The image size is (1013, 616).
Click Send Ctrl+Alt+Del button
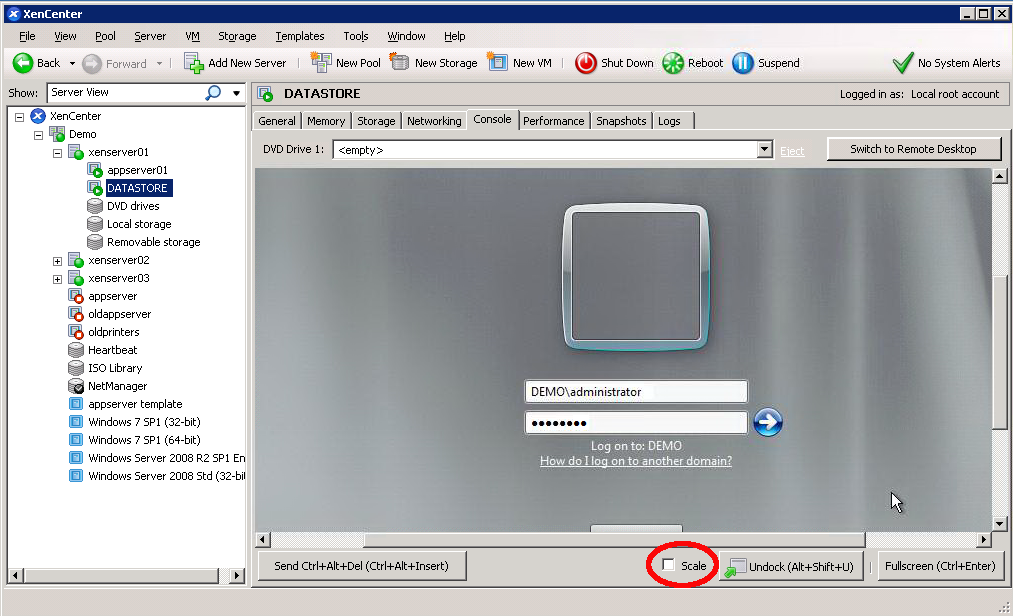pyautogui.click(x=361, y=566)
